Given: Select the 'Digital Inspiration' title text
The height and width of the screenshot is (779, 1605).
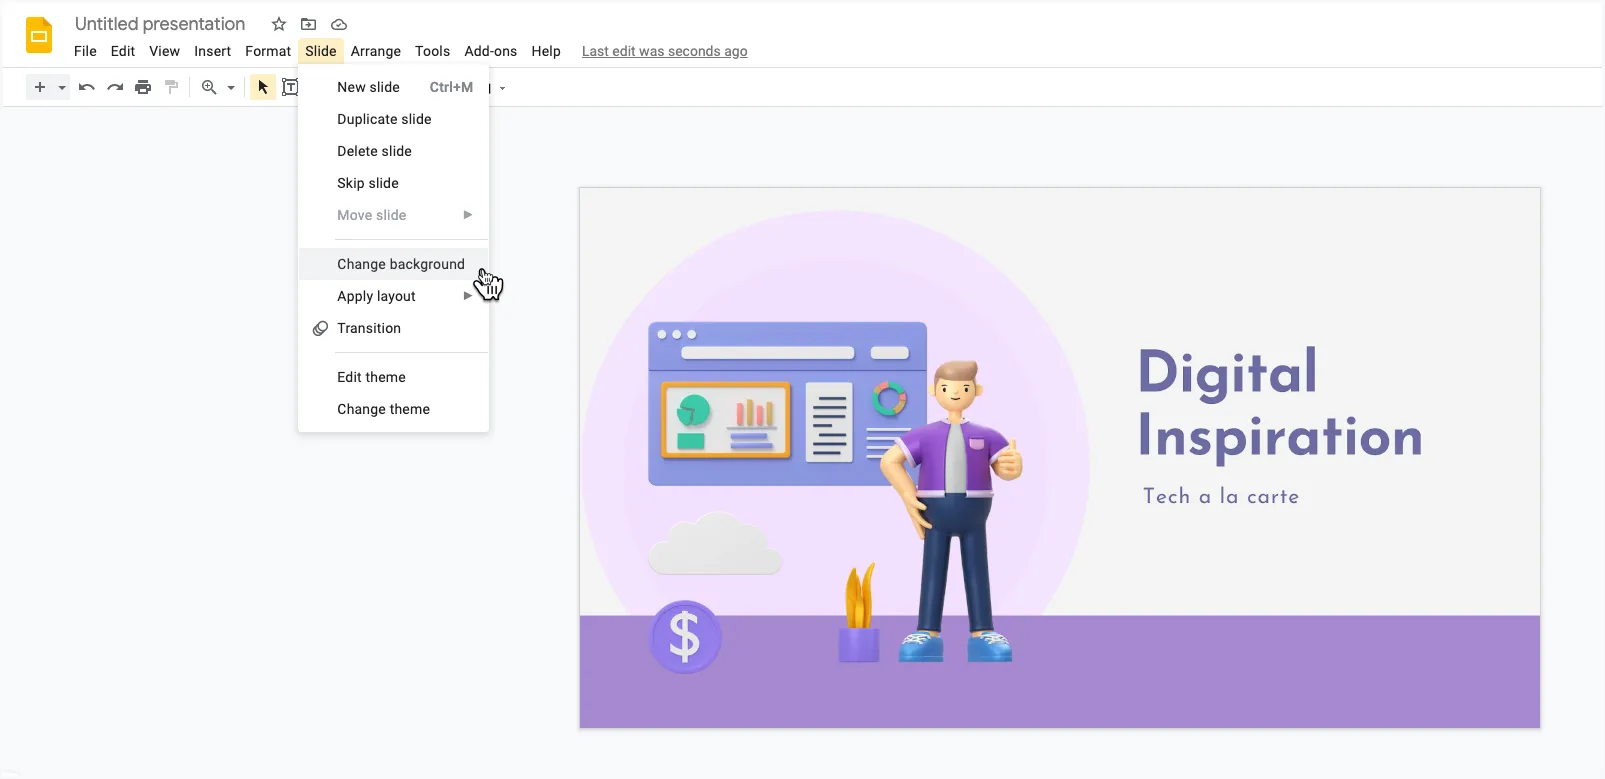Looking at the screenshot, I should pos(1280,404).
